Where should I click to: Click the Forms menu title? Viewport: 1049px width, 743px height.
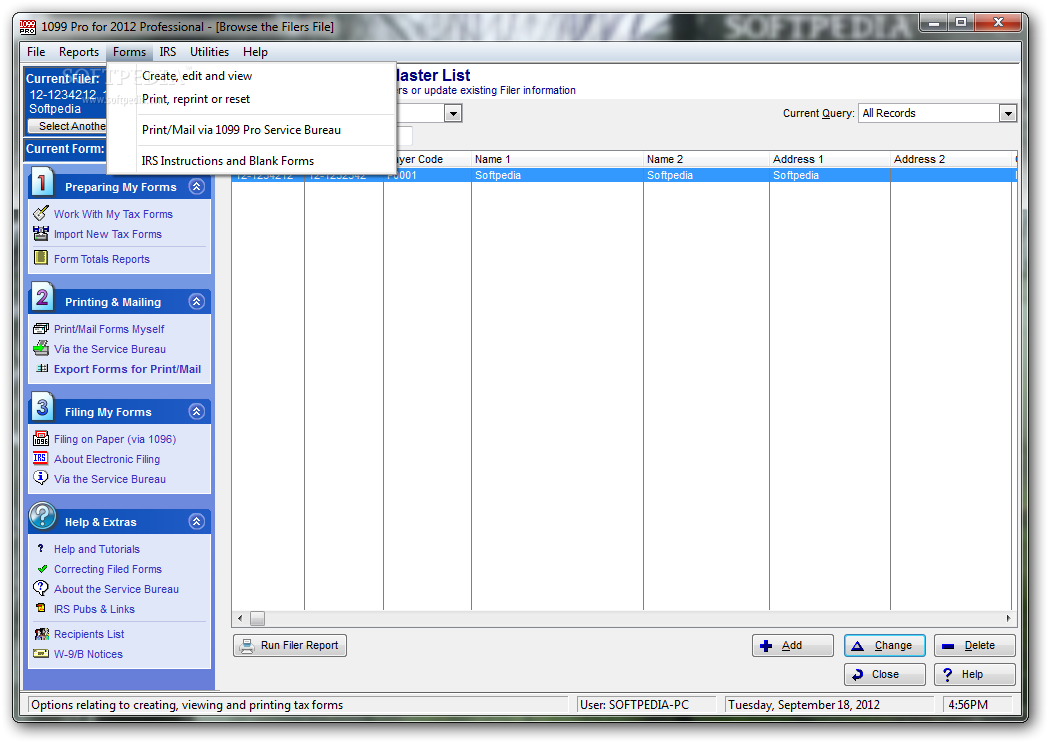coord(129,51)
